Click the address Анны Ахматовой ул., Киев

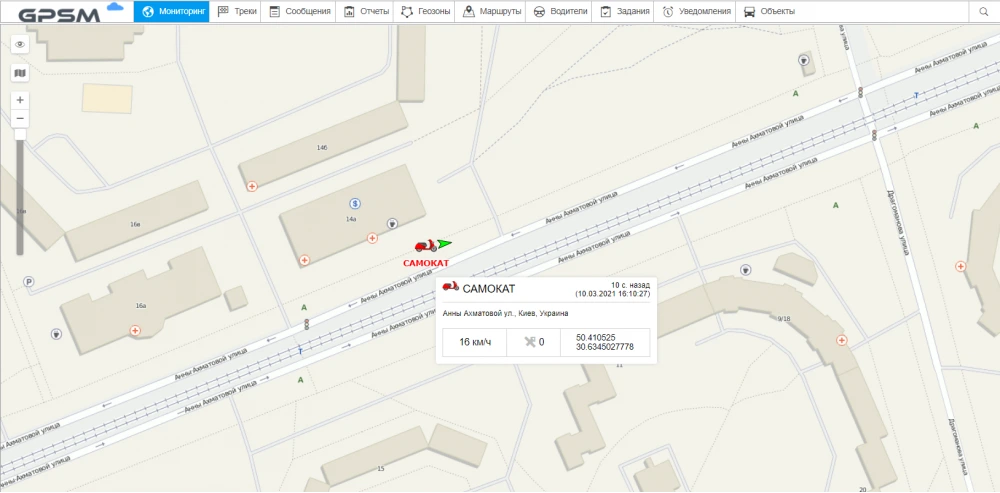pos(505,313)
